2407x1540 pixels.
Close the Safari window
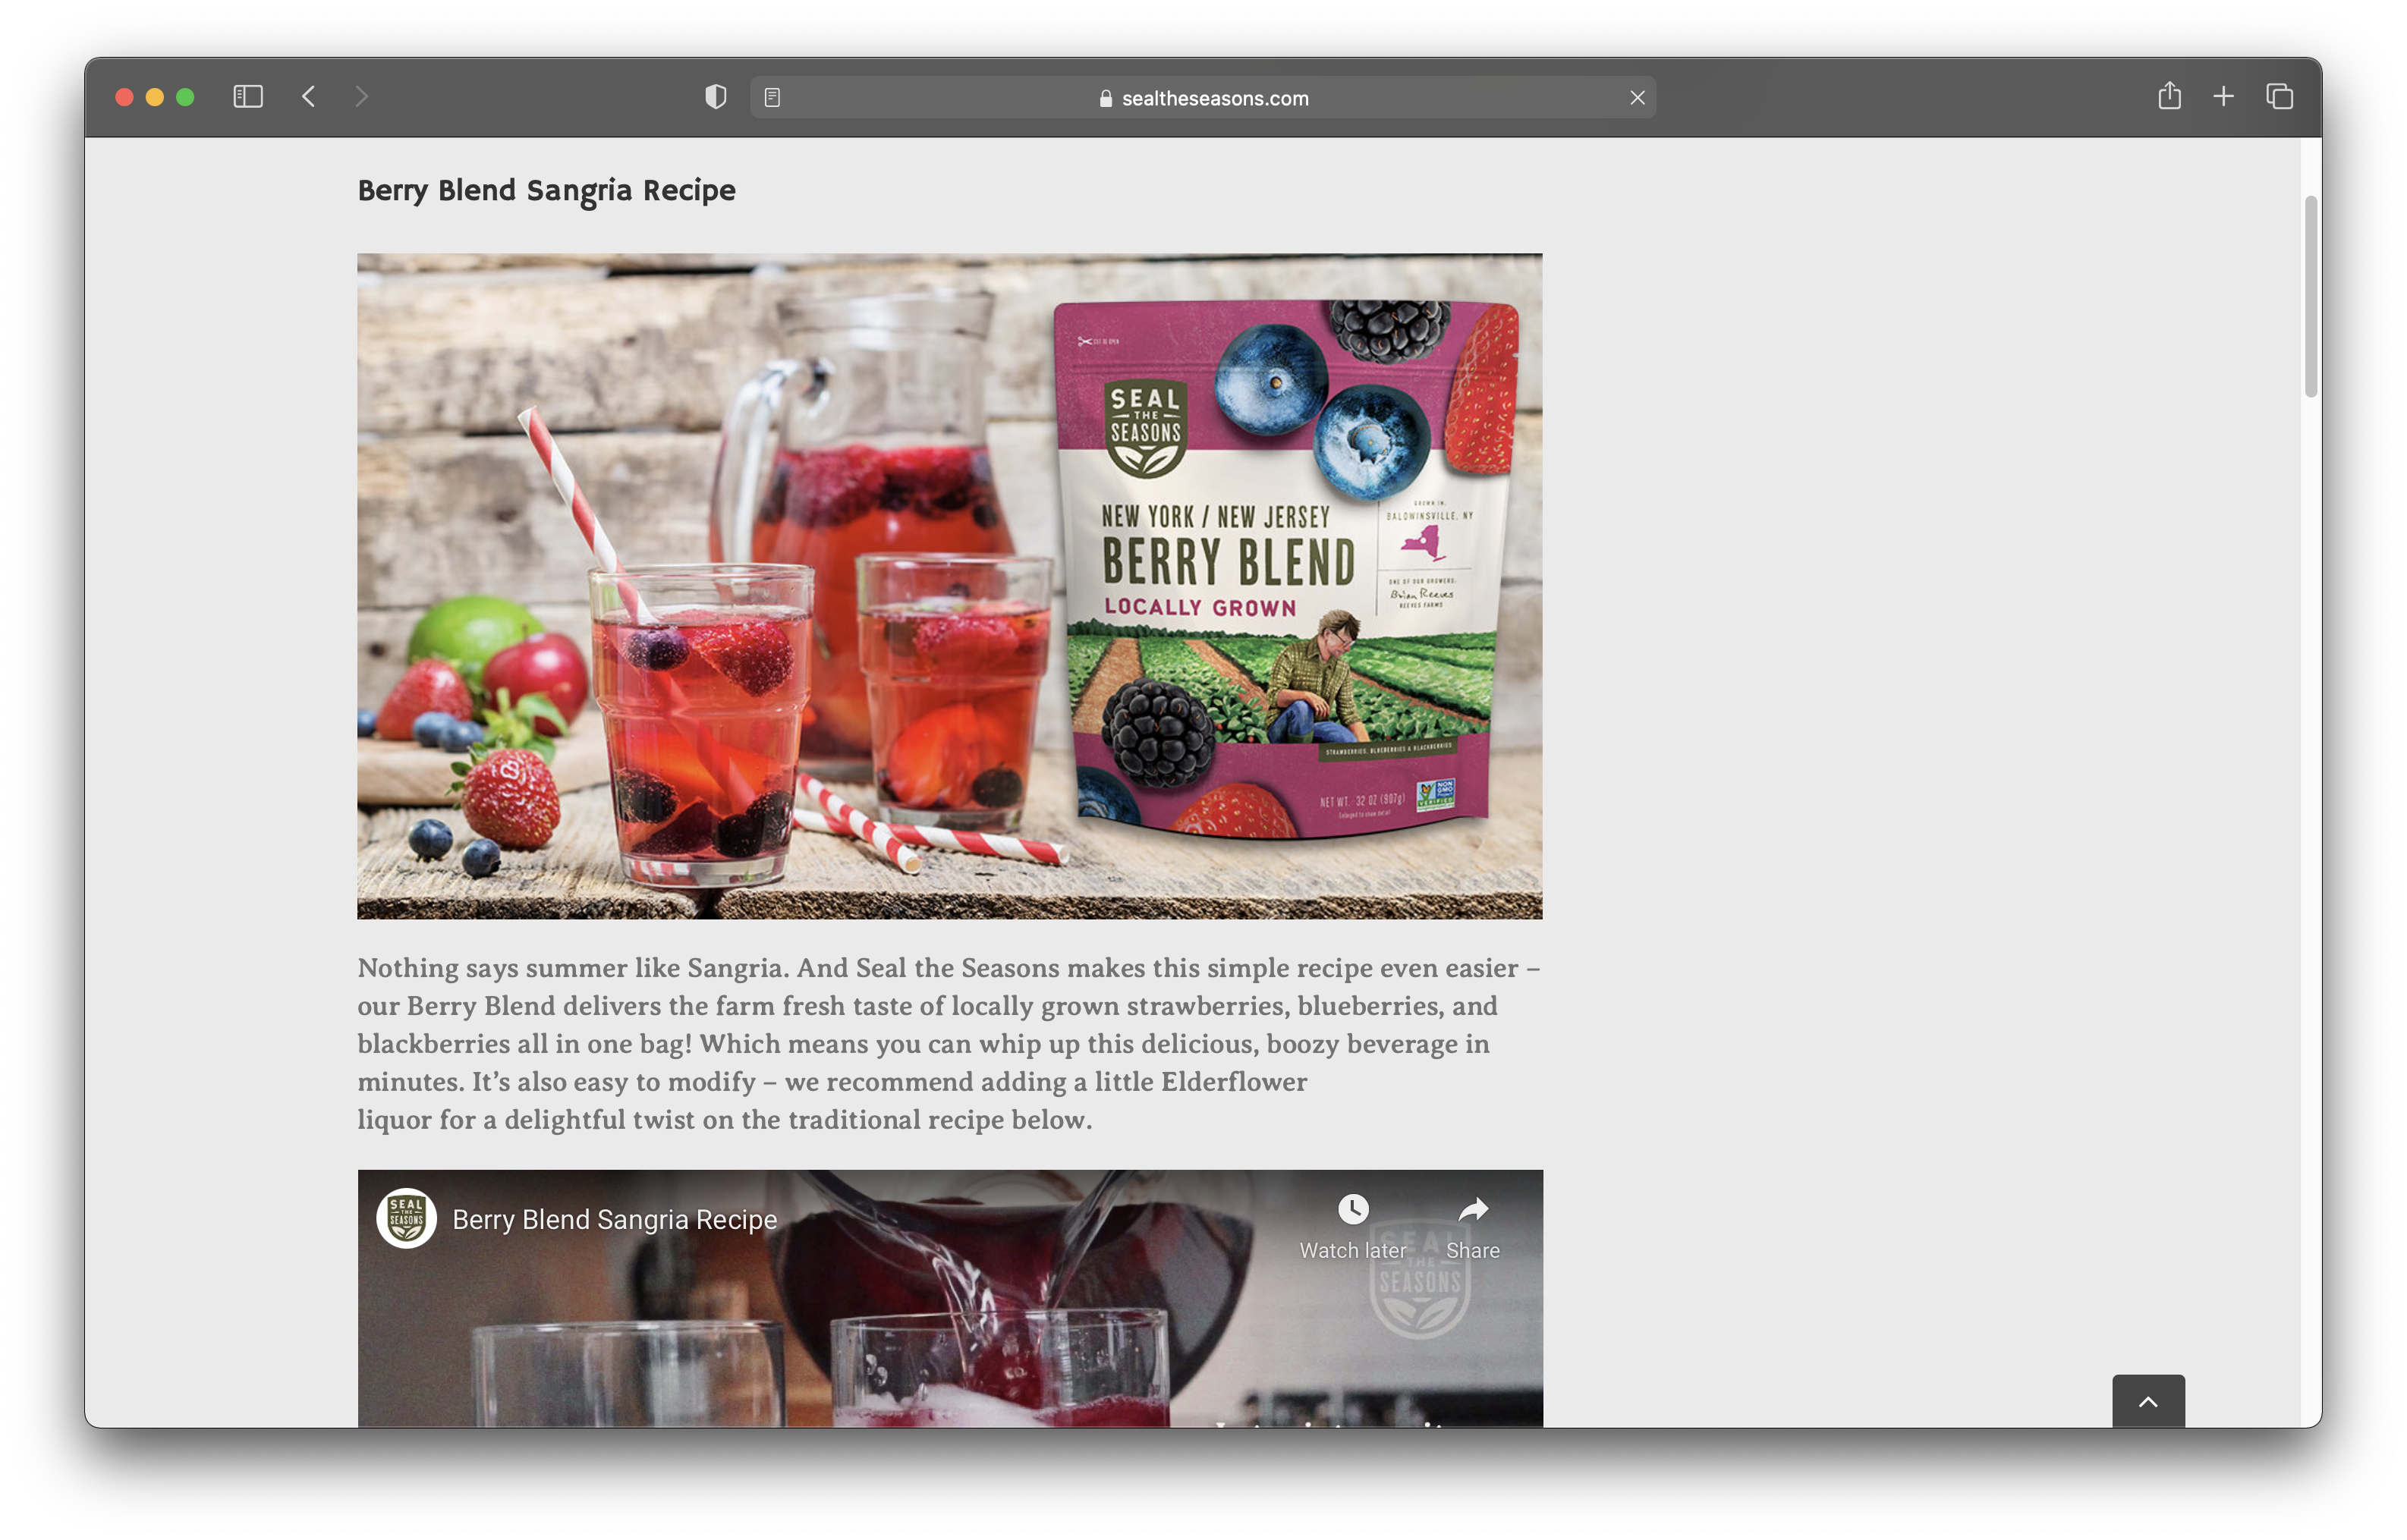(x=125, y=97)
